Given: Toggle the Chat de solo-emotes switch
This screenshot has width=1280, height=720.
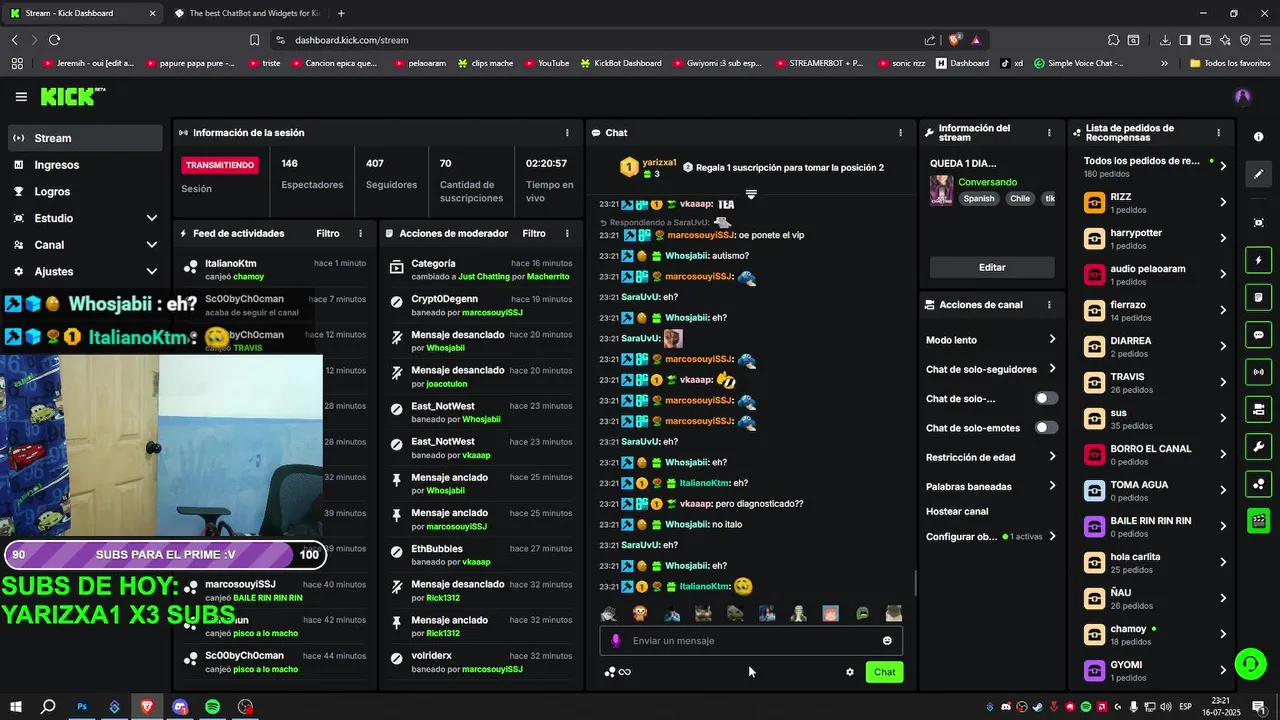Looking at the screenshot, I should coord(1046,427).
